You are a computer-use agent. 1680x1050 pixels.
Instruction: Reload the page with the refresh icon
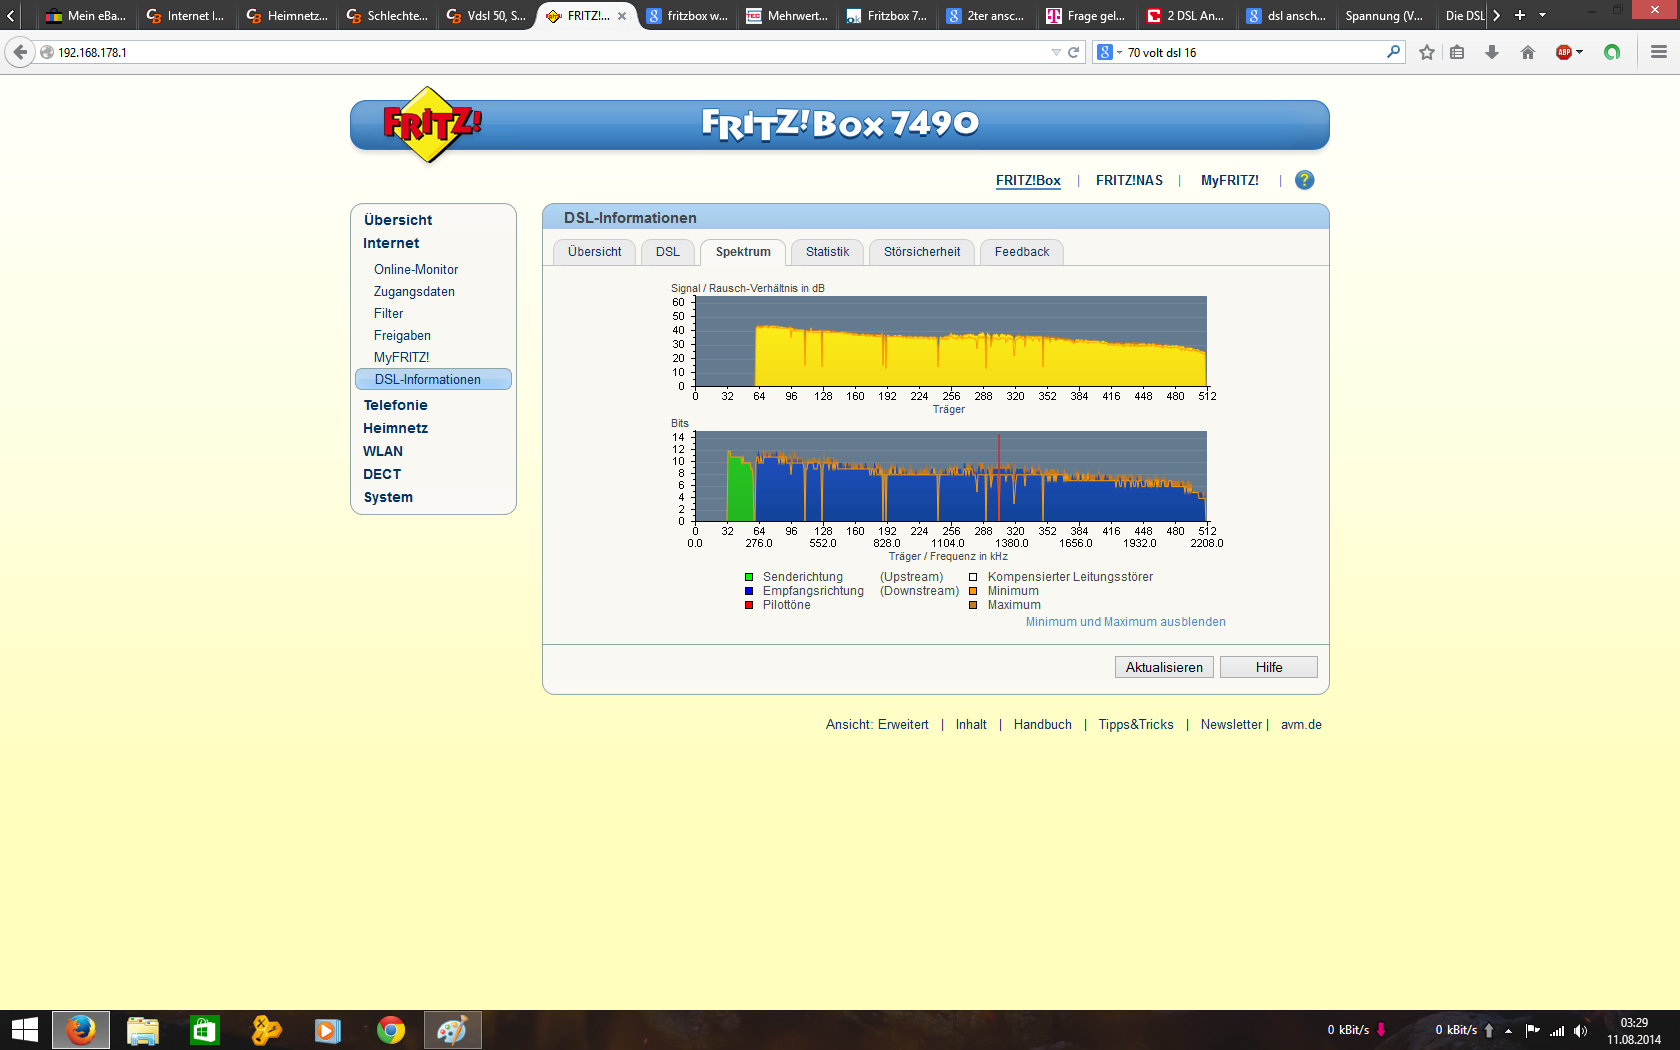click(1074, 52)
